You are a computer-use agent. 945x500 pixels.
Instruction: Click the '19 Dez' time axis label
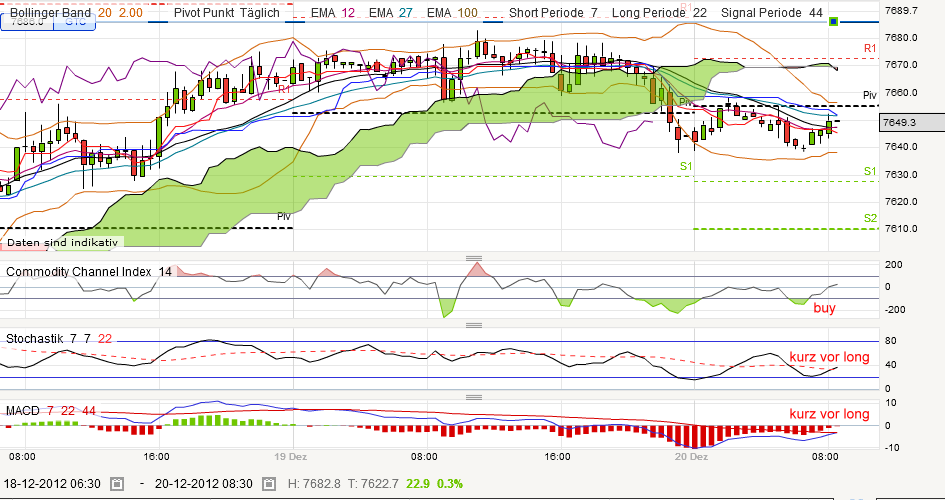point(291,457)
